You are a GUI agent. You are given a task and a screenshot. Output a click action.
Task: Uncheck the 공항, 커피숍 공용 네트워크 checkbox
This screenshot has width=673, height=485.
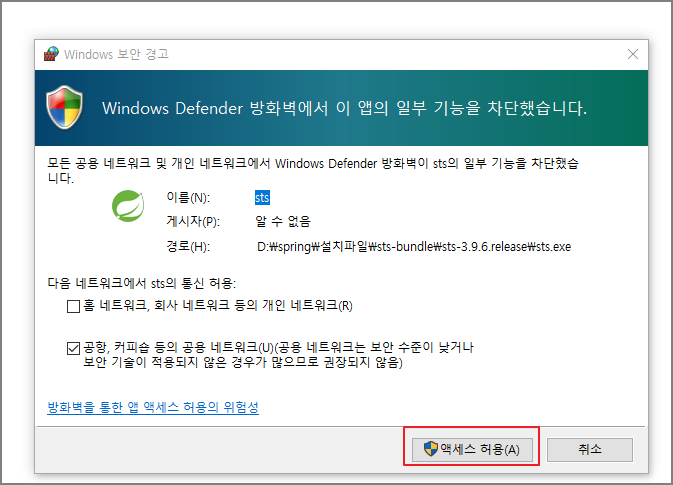tap(73, 348)
